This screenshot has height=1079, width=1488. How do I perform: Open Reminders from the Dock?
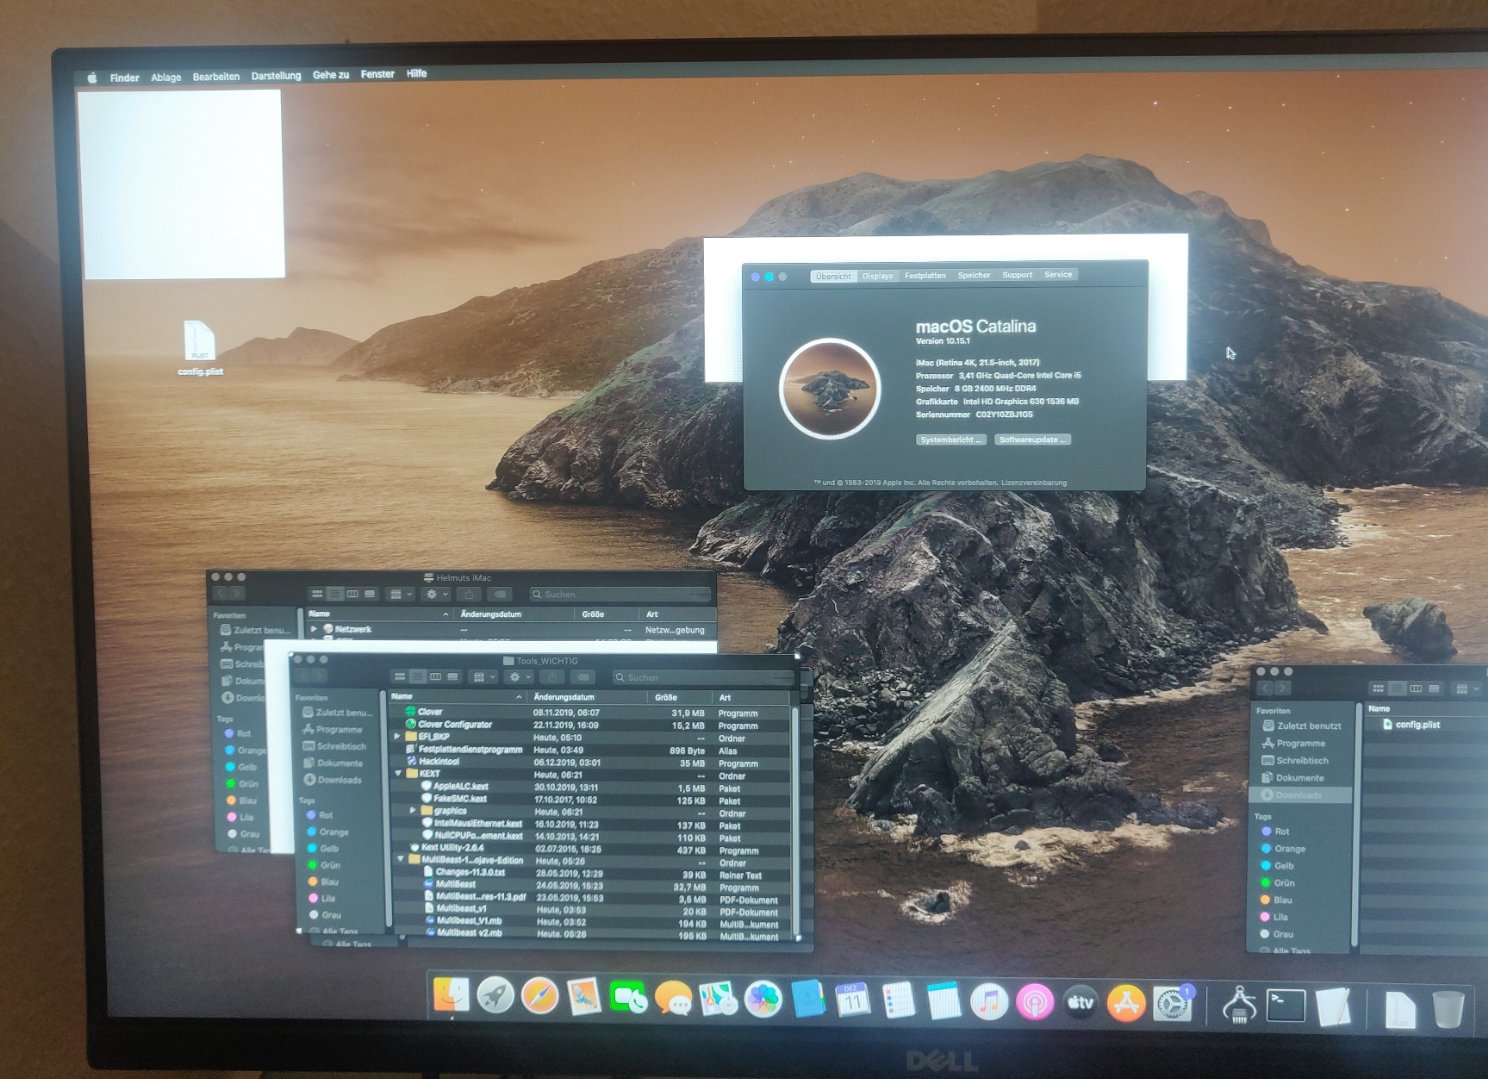pos(898,1000)
